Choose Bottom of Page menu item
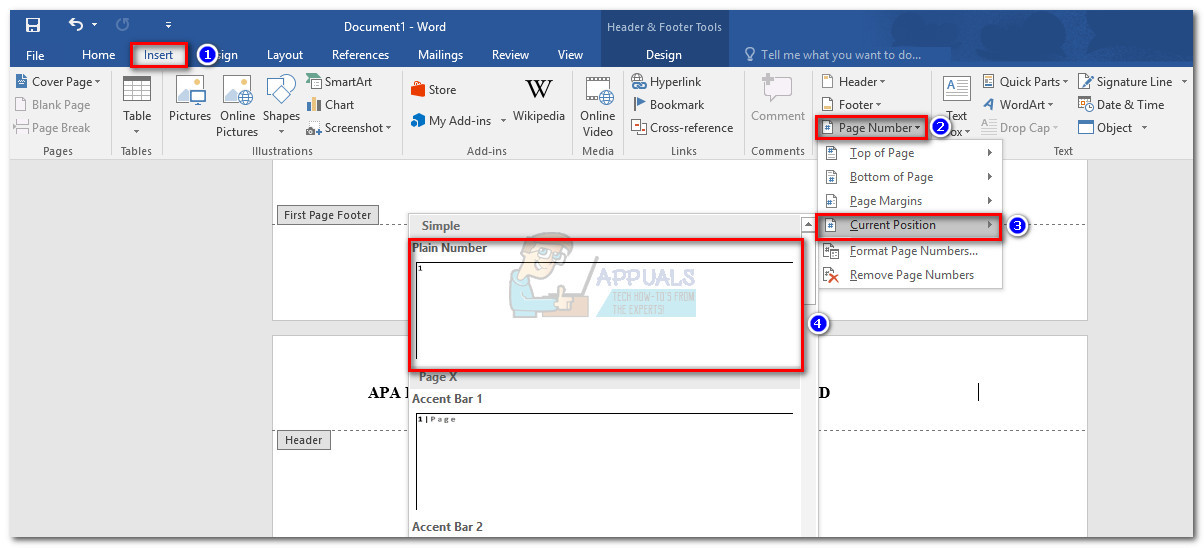 click(x=910, y=177)
